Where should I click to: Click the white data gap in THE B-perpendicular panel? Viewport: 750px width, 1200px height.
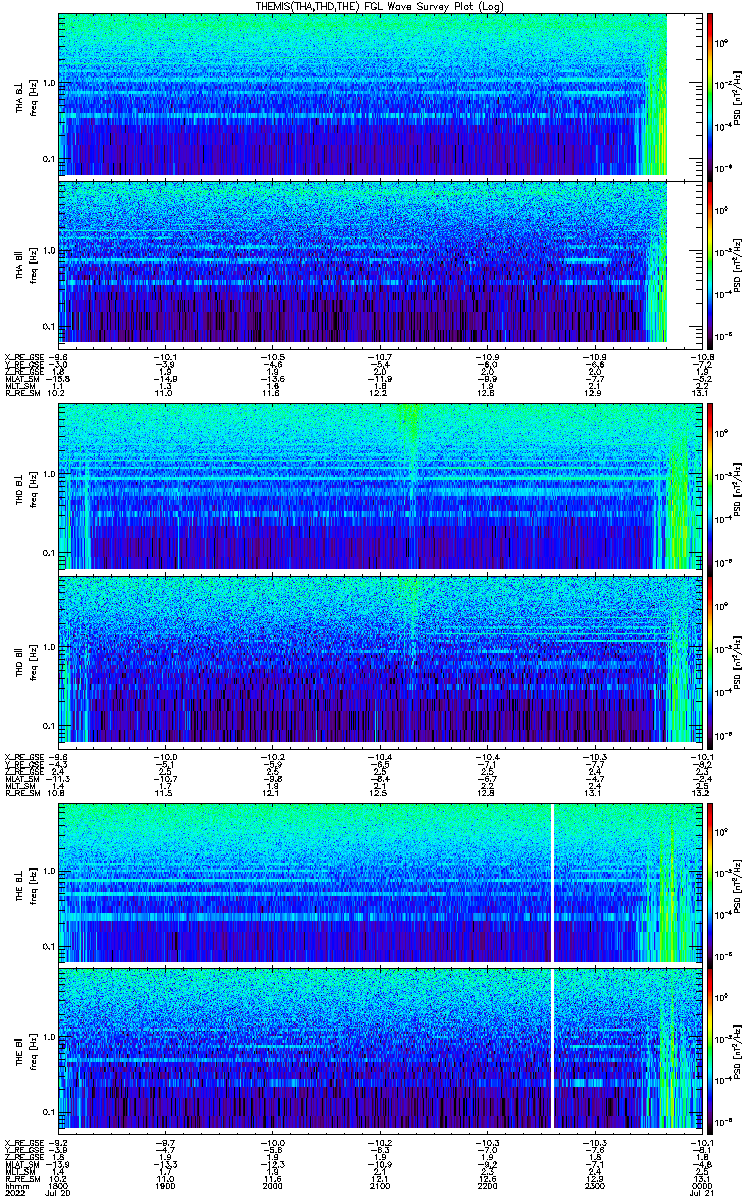(x=552, y=881)
